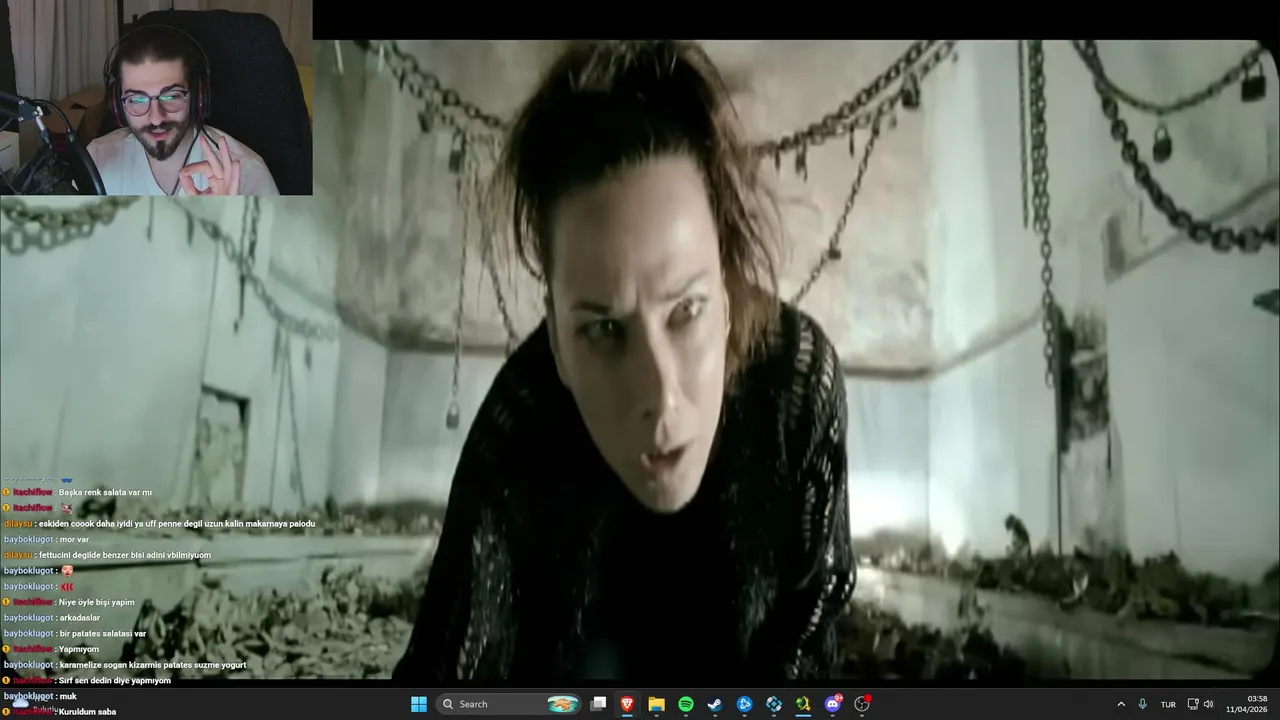Open Spotify from the taskbar
The height and width of the screenshot is (720, 1280).
[x=686, y=704]
